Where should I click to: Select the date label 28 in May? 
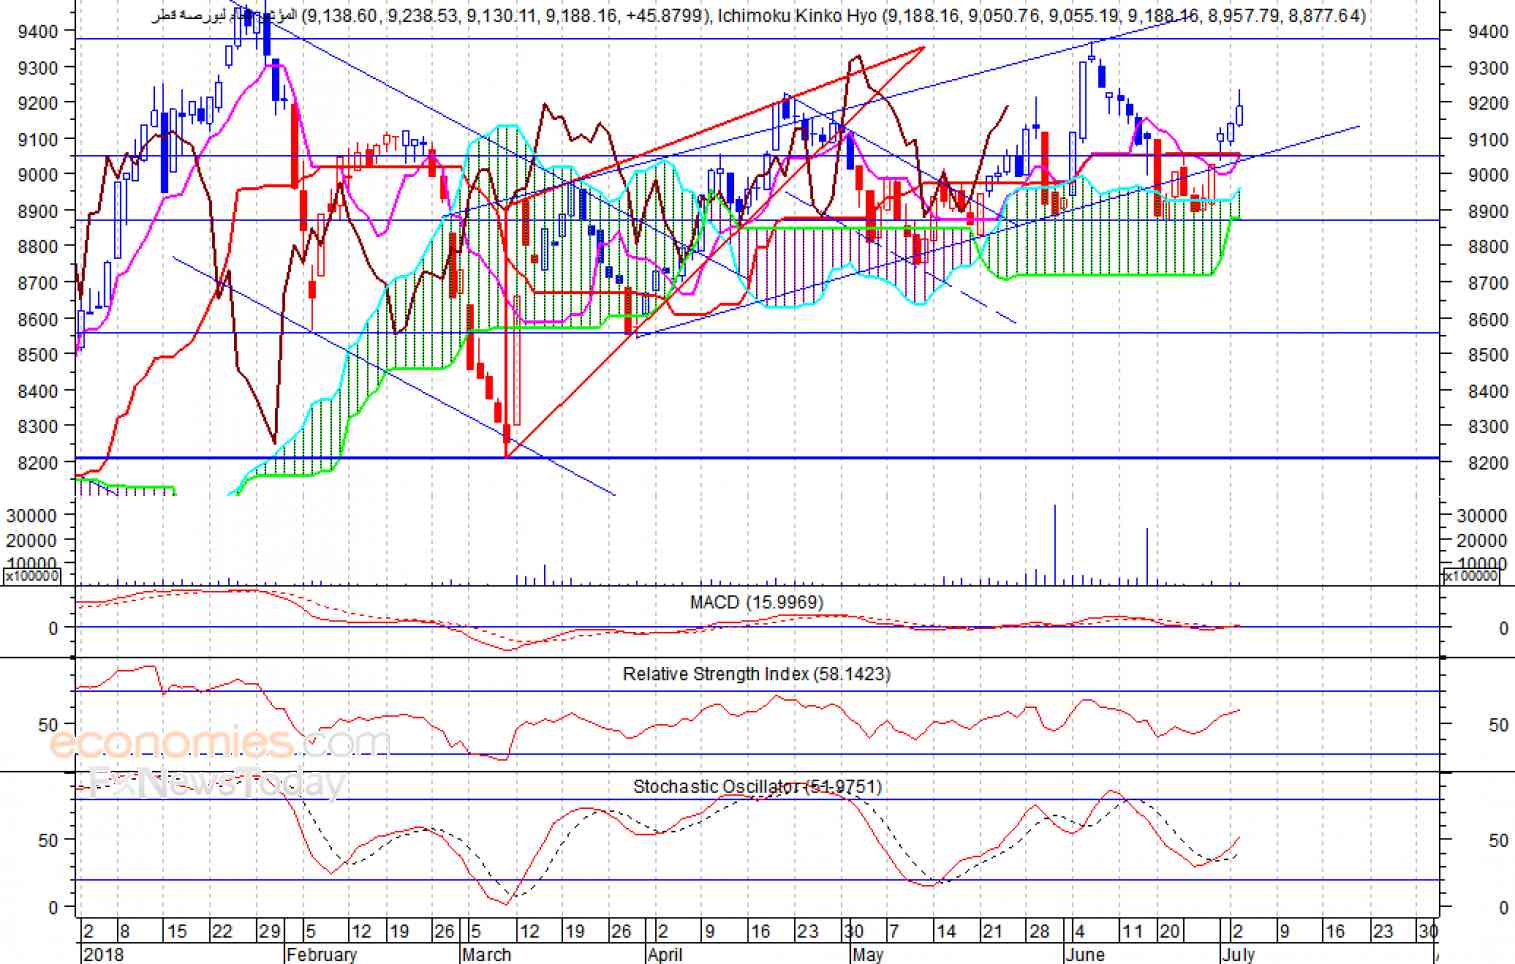[x=1039, y=931]
